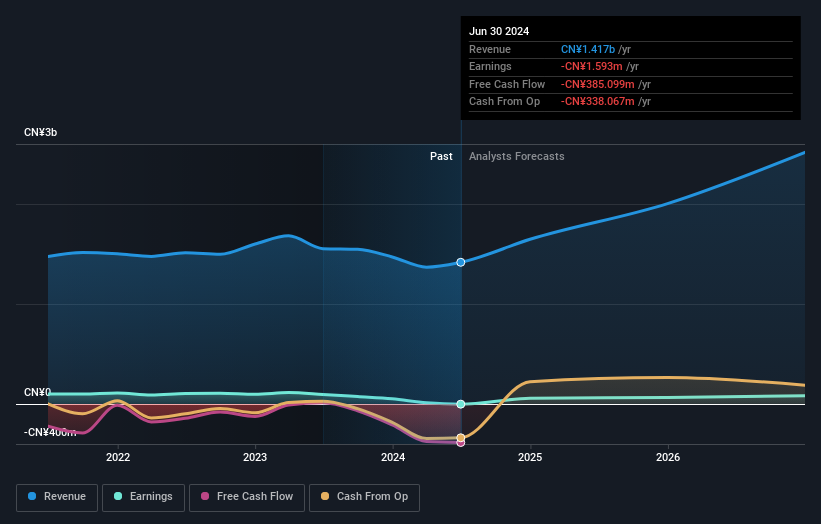Toggle the Revenue legend button
This screenshot has width=821, height=524.
pos(57,497)
